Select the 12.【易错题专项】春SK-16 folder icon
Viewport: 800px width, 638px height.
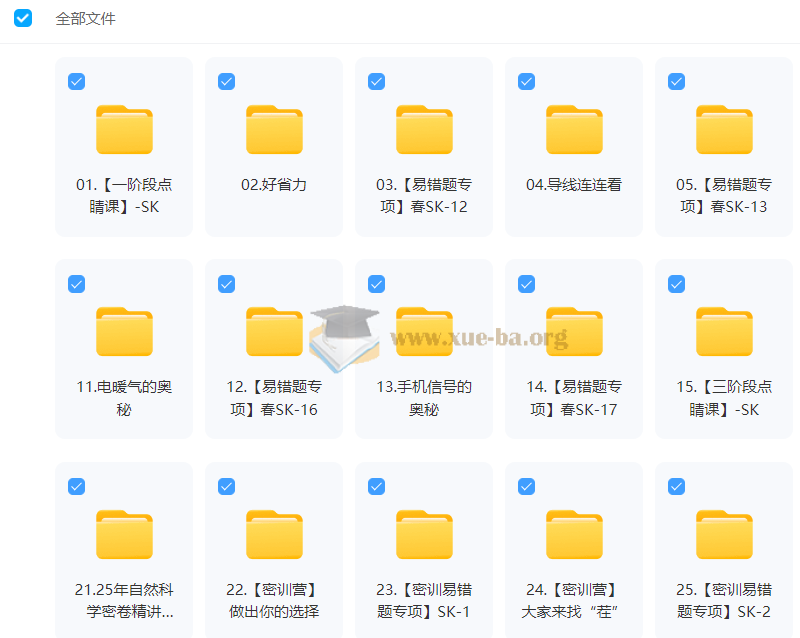coord(274,331)
